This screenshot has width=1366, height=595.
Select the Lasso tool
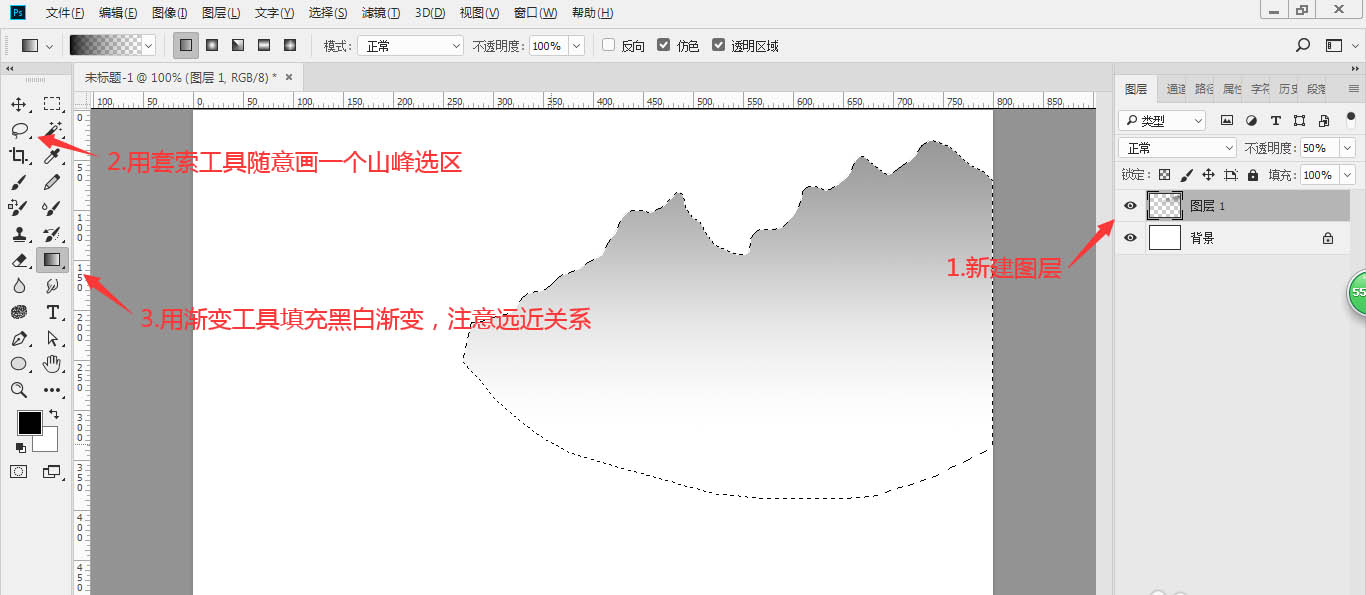click(x=18, y=129)
